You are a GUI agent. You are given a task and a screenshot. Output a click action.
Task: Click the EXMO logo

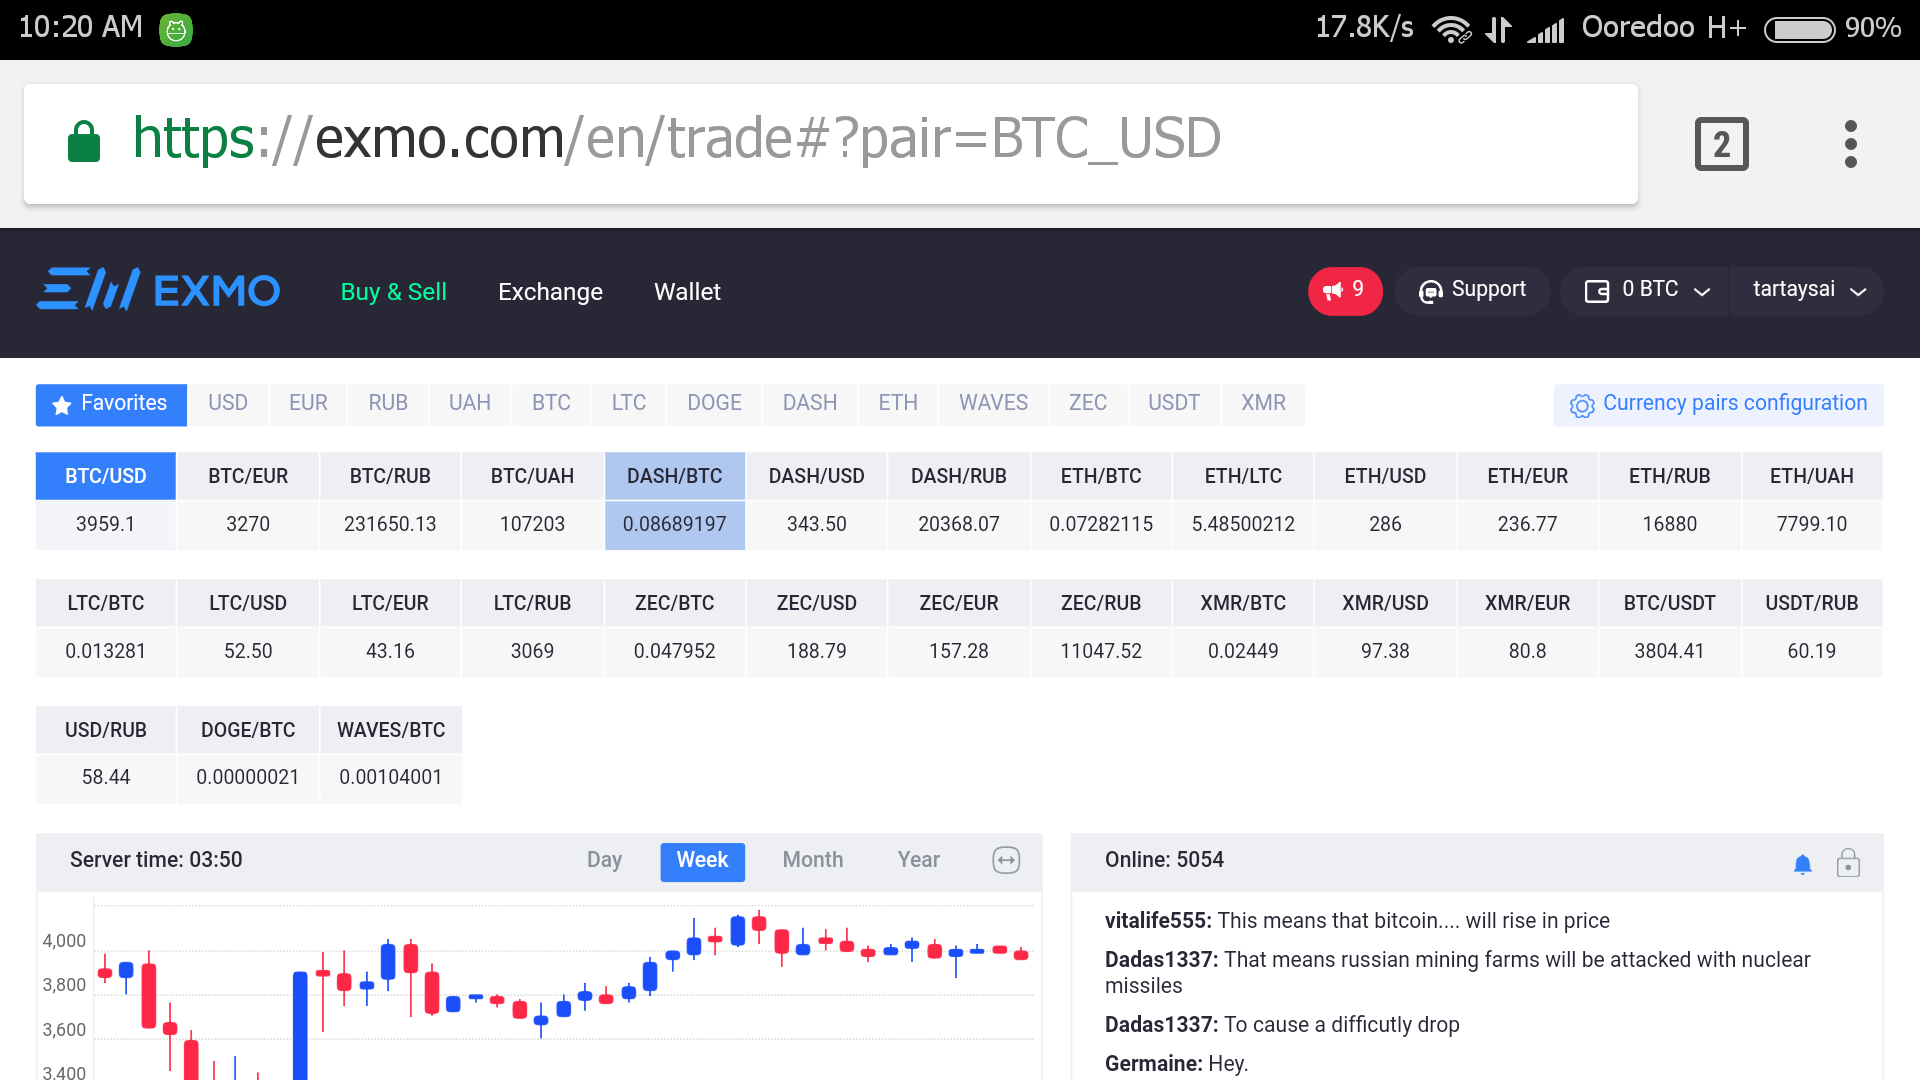158,290
